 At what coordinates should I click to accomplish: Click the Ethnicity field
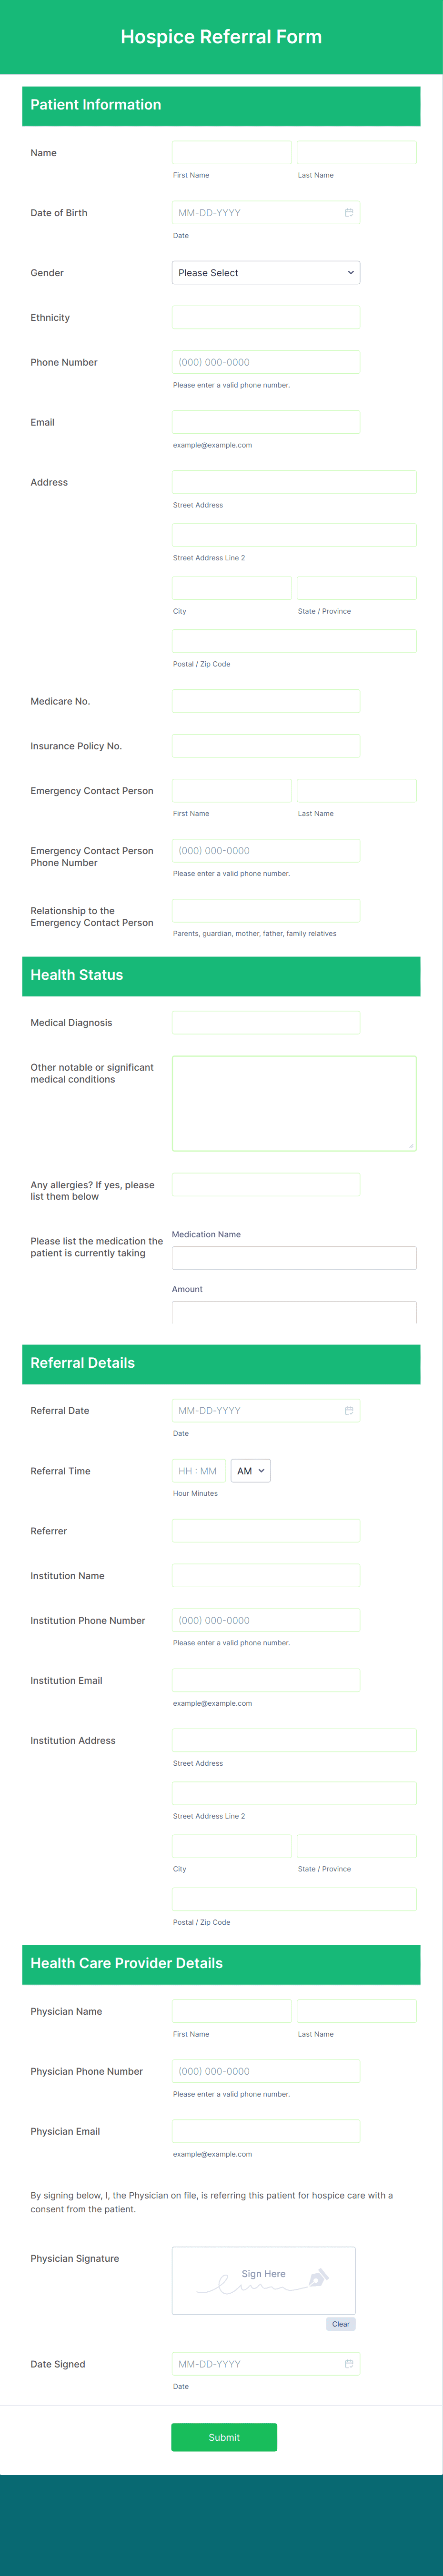pyautogui.click(x=265, y=317)
